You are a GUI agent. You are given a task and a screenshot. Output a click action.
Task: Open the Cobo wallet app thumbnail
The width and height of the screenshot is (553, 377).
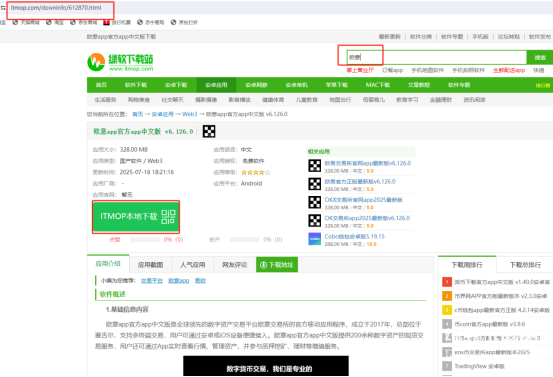[314, 239]
